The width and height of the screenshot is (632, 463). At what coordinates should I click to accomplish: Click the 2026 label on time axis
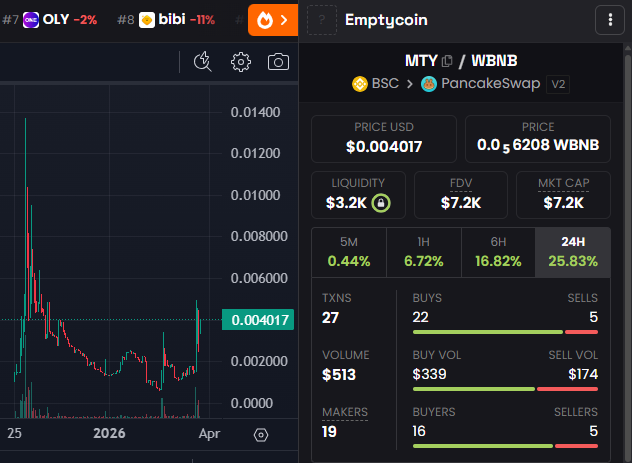coord(109,433)
